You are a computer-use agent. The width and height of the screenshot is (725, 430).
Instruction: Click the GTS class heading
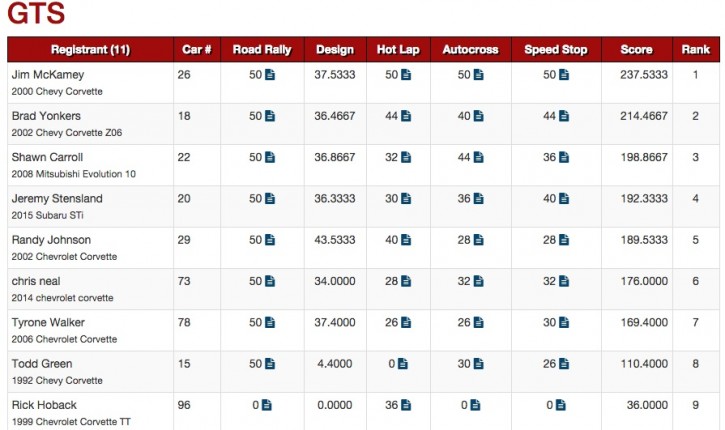tap(37, 15)
